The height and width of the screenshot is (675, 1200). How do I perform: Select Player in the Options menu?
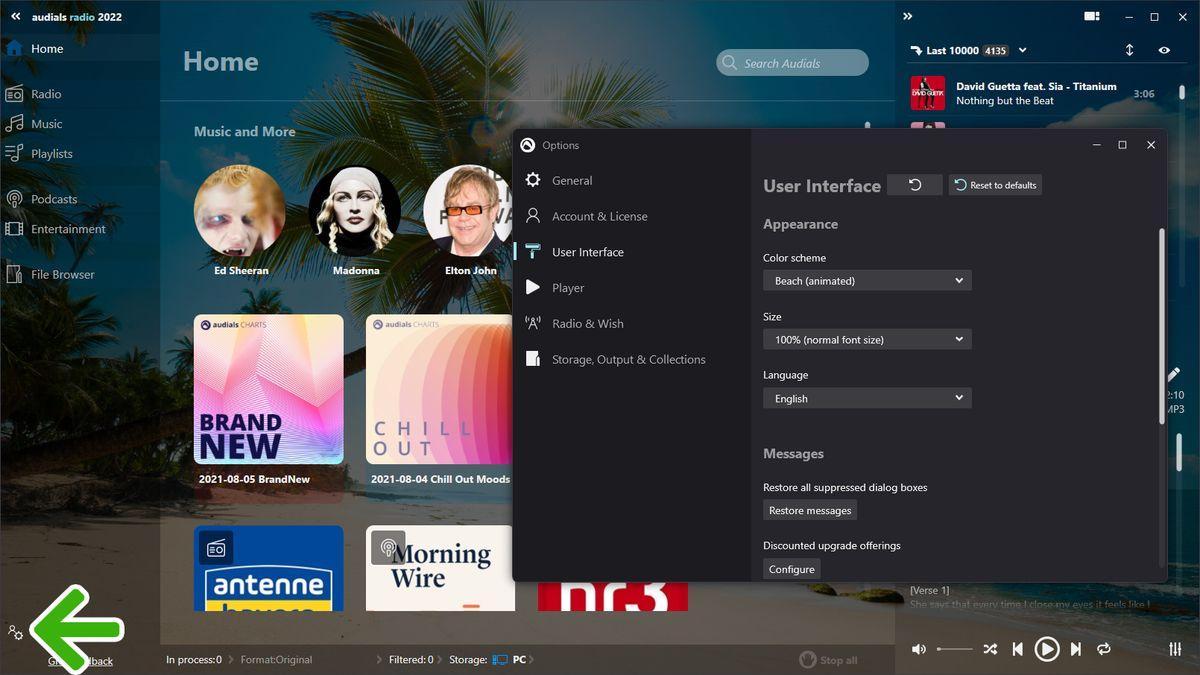568,288
